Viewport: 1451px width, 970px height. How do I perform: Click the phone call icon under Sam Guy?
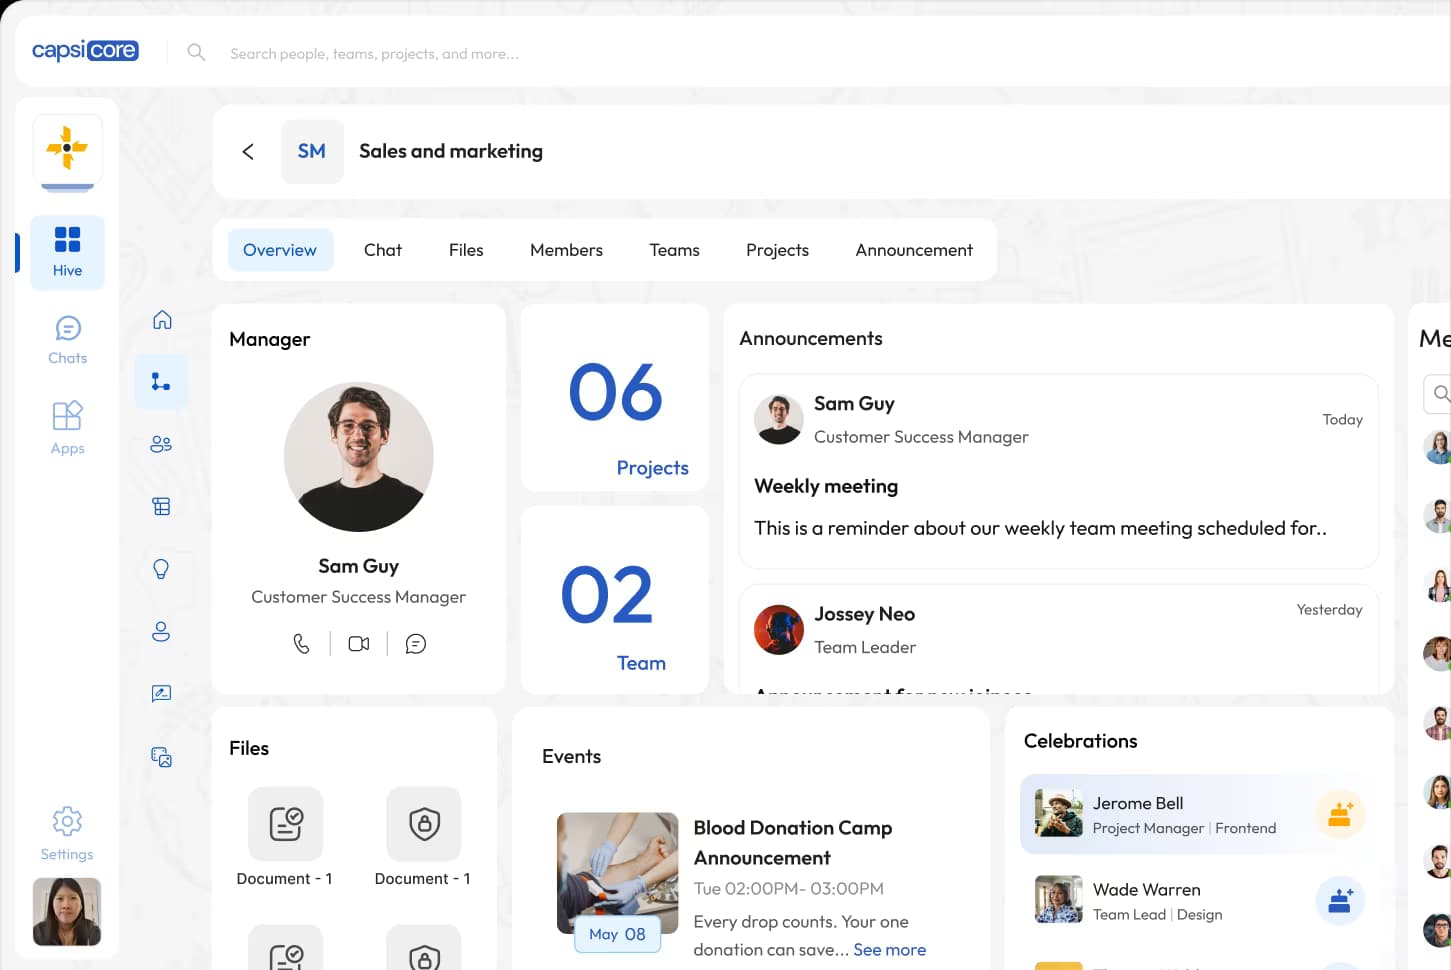pos(301,644)
